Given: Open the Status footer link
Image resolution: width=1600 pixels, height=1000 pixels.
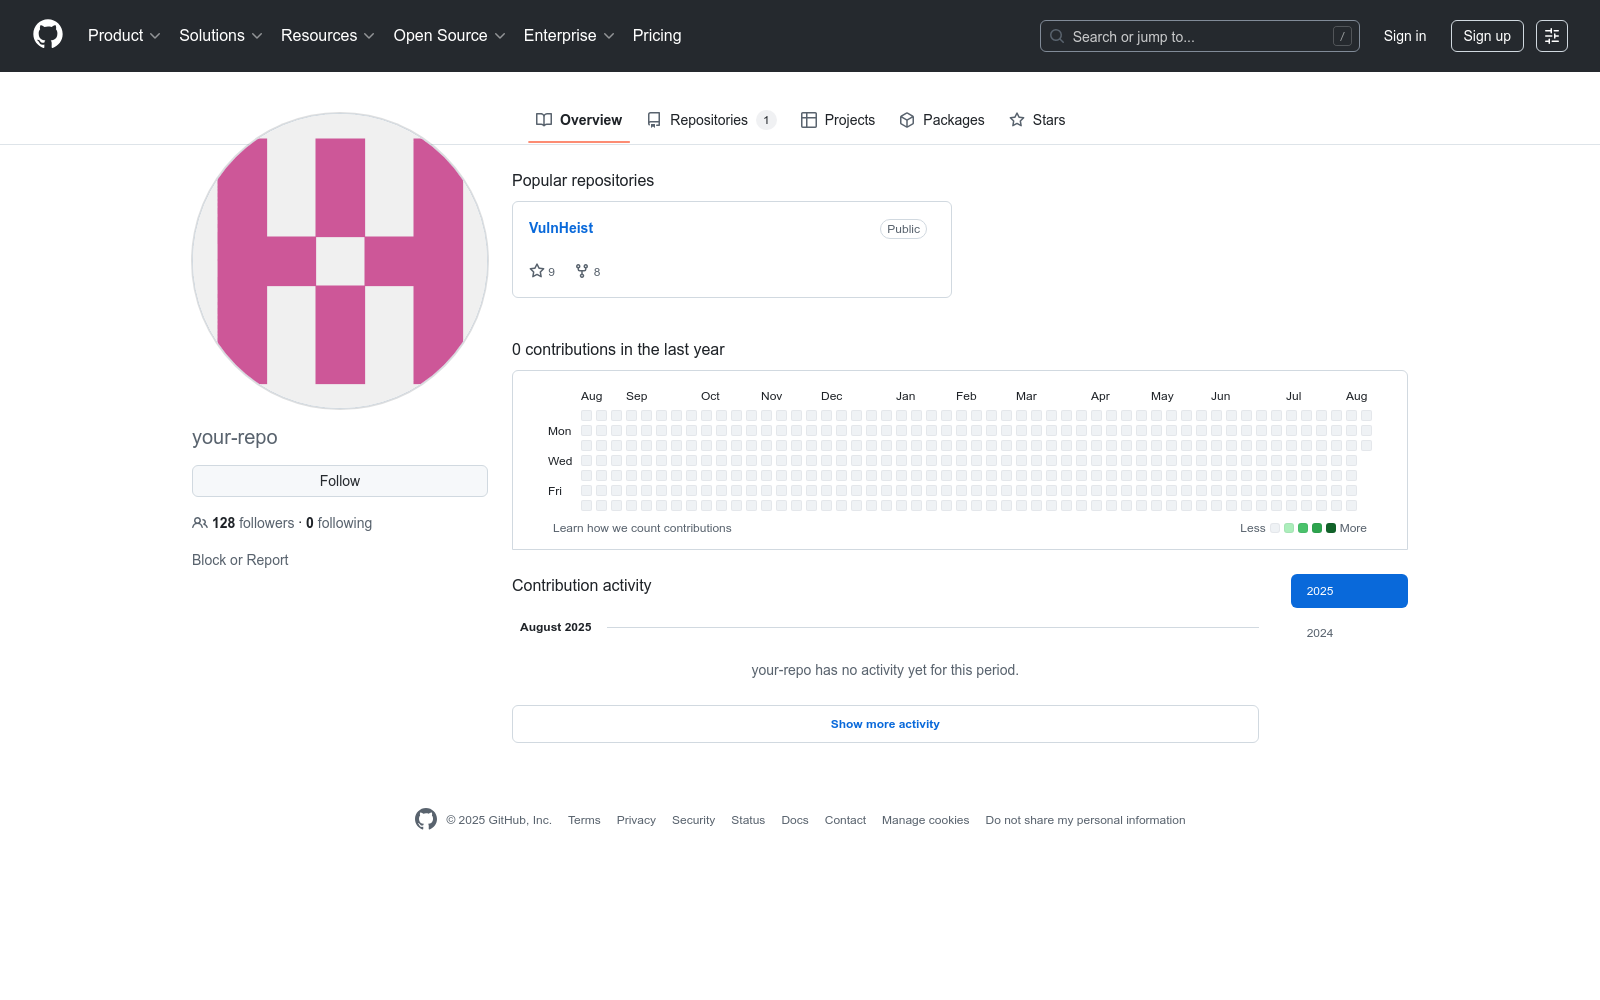Looking at the screenshot, I should pyautogui.click(x=748, y=820).
